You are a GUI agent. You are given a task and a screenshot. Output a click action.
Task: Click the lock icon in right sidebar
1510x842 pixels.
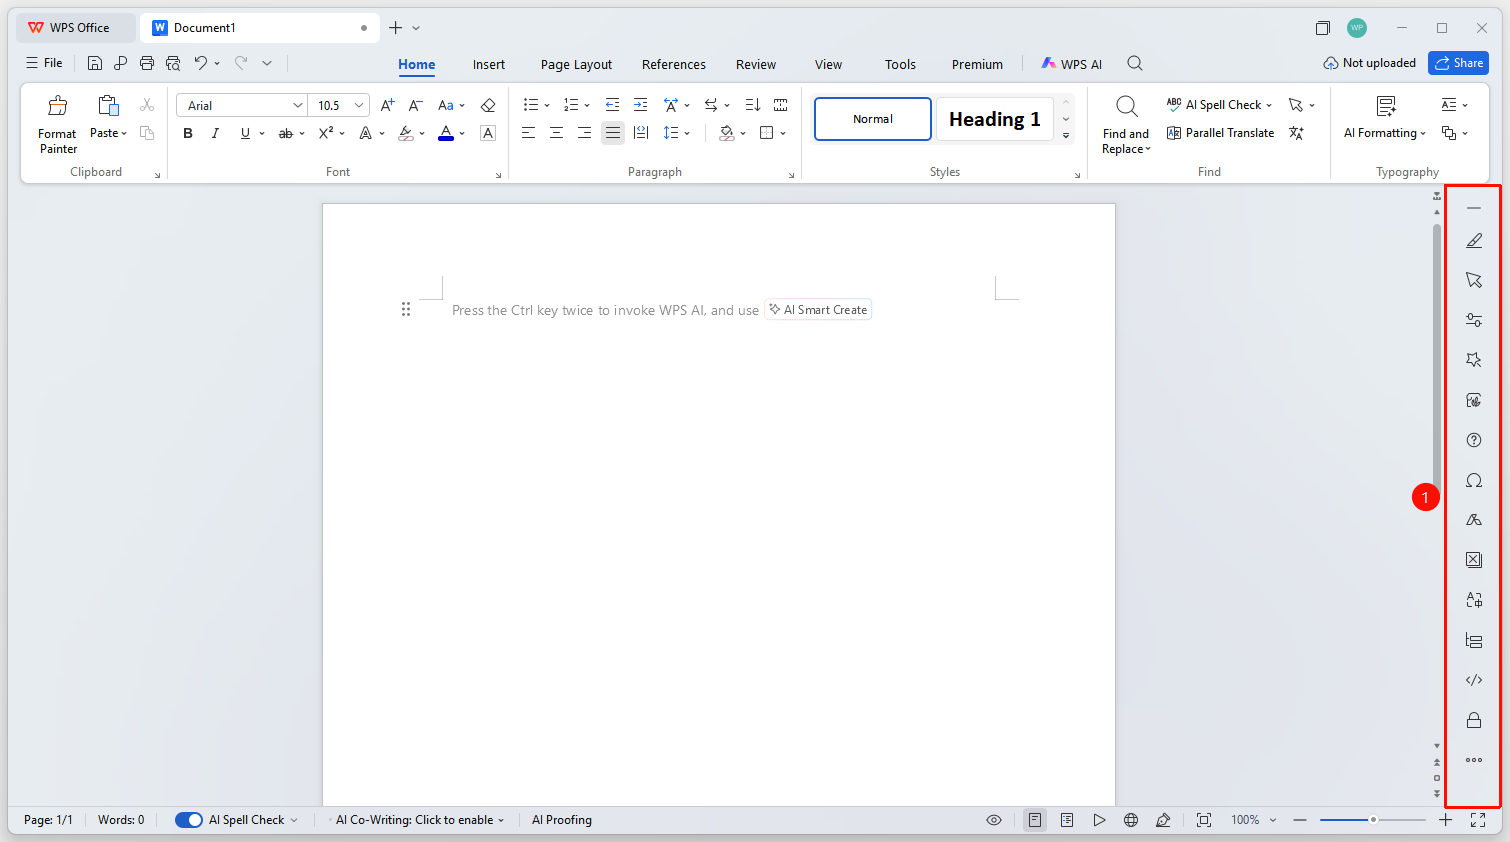(1474, 720)
